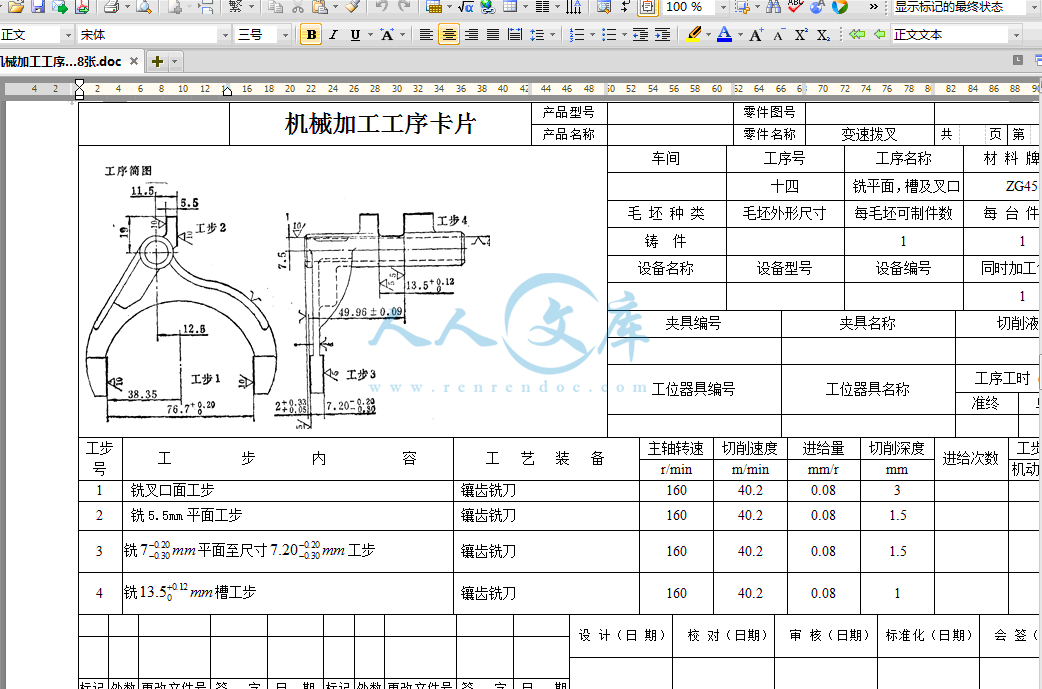Toggle italic formatting
This screenshot has width=1042, height=689.
(x=334, y=35)
